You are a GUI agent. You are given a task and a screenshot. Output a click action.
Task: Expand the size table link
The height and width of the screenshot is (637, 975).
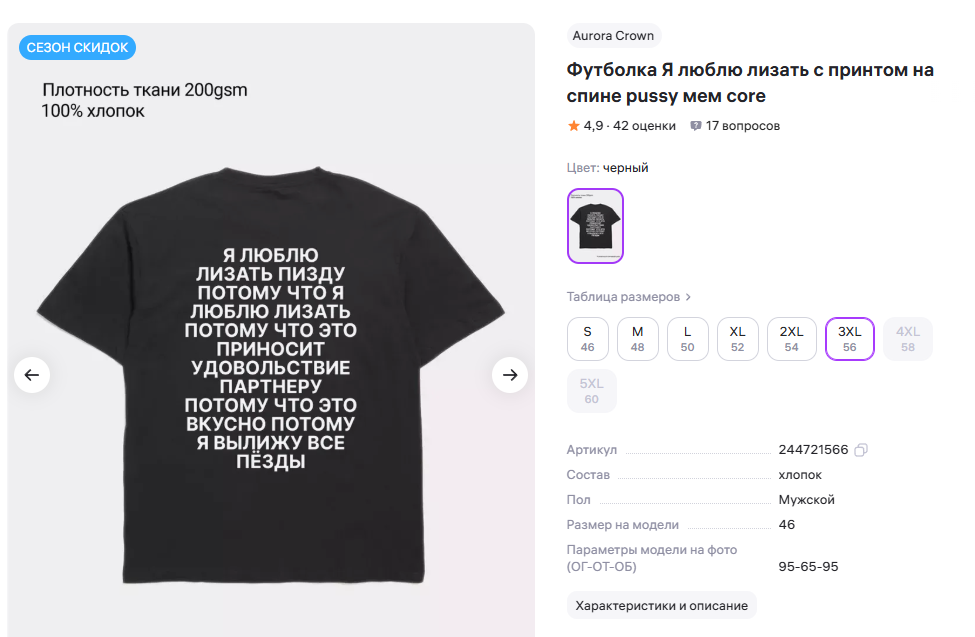[x=629, y=297]
